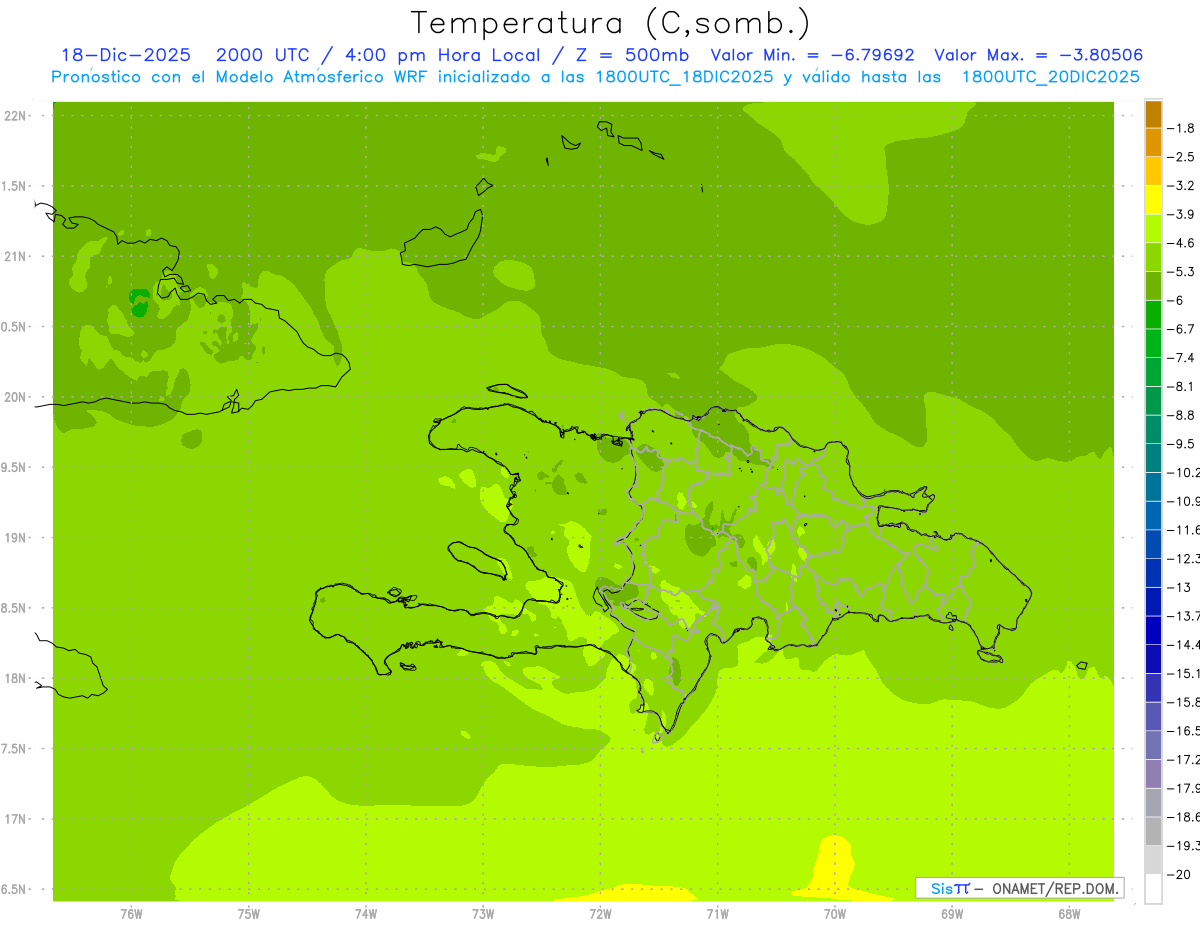Click the "-15.8" colorbar label
The height and width of the screenshot is (927, 1200).
pos(1184,702)
